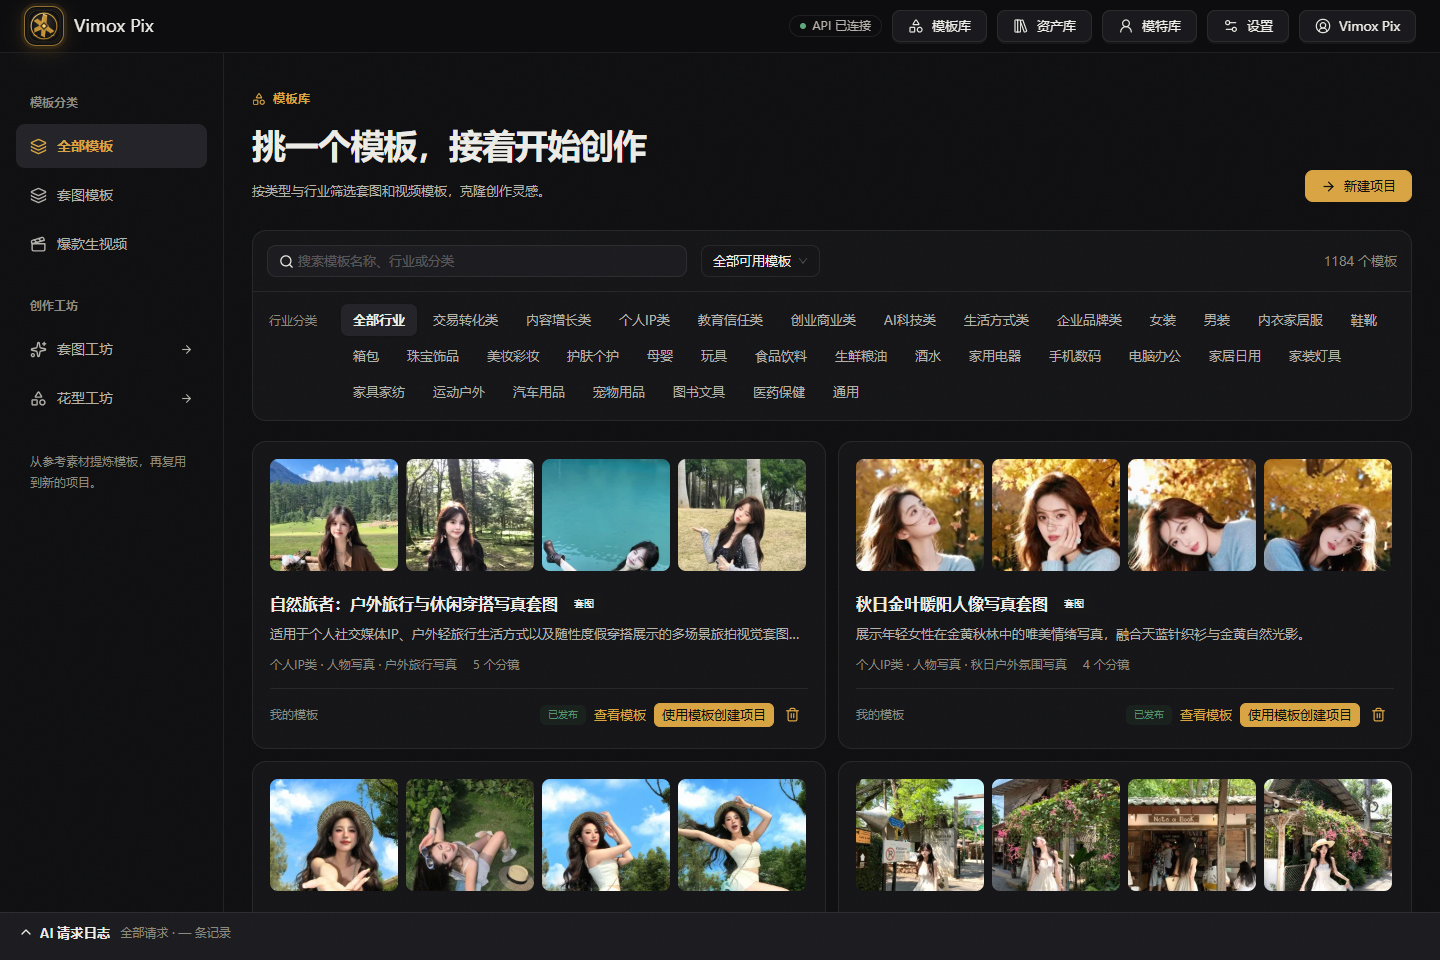Select 全部模板 in the sidebar
1440x960 pixels.
pyautogui.click(x=111, y=146)
